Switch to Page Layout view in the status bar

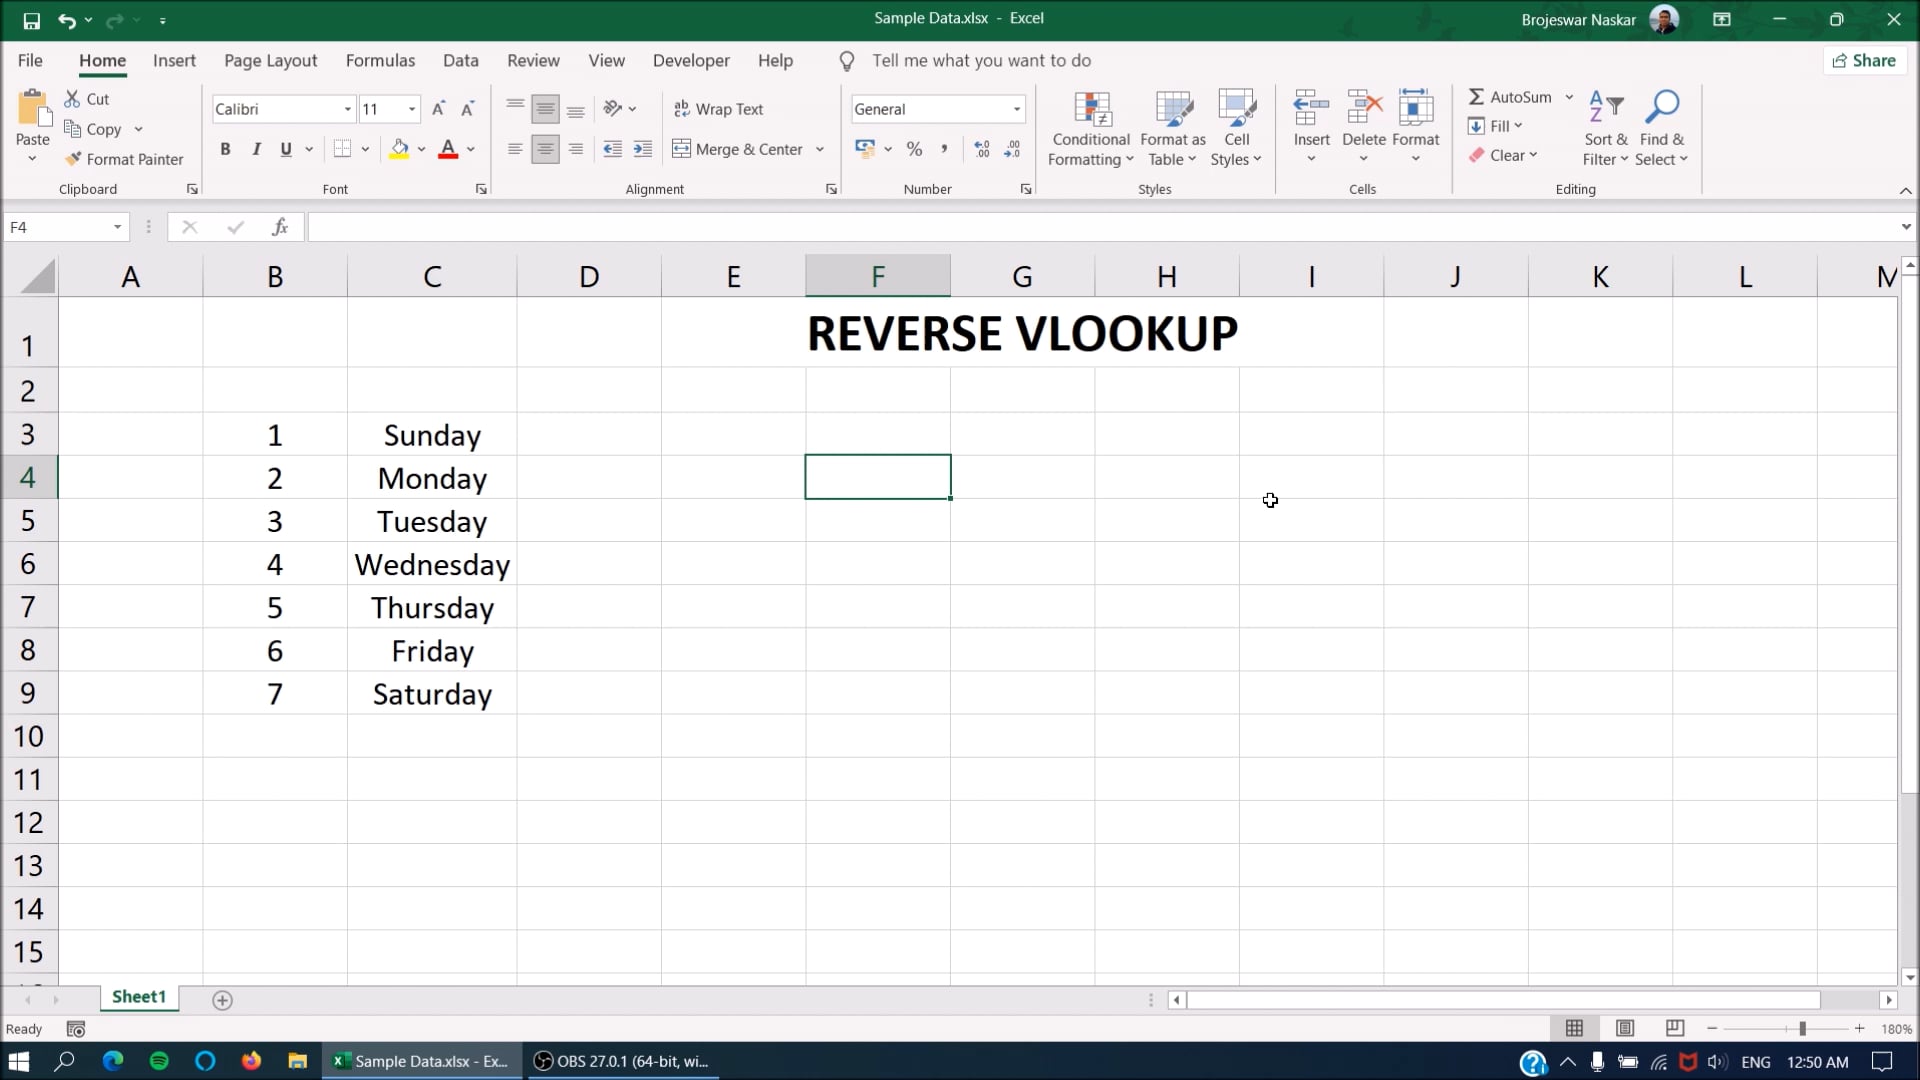coord(1625,1028)
